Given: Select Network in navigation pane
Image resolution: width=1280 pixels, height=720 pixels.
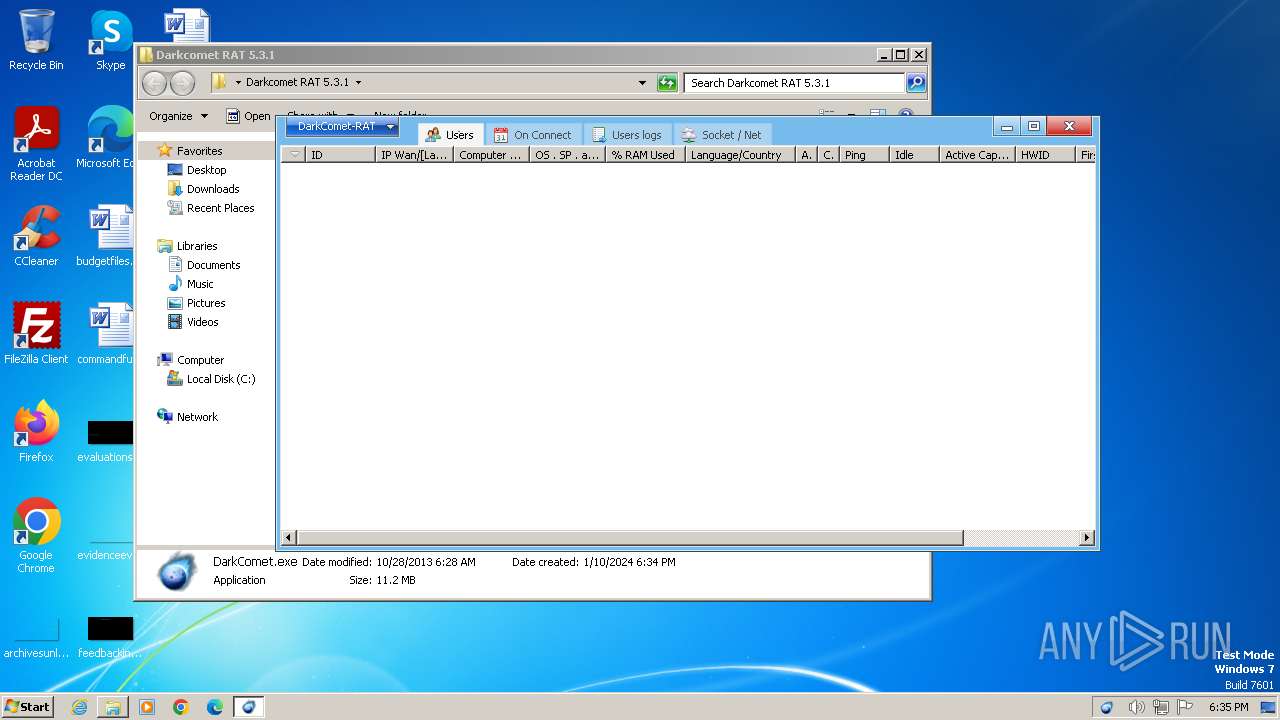Looking at the screenshot, I should coord(197,417).
